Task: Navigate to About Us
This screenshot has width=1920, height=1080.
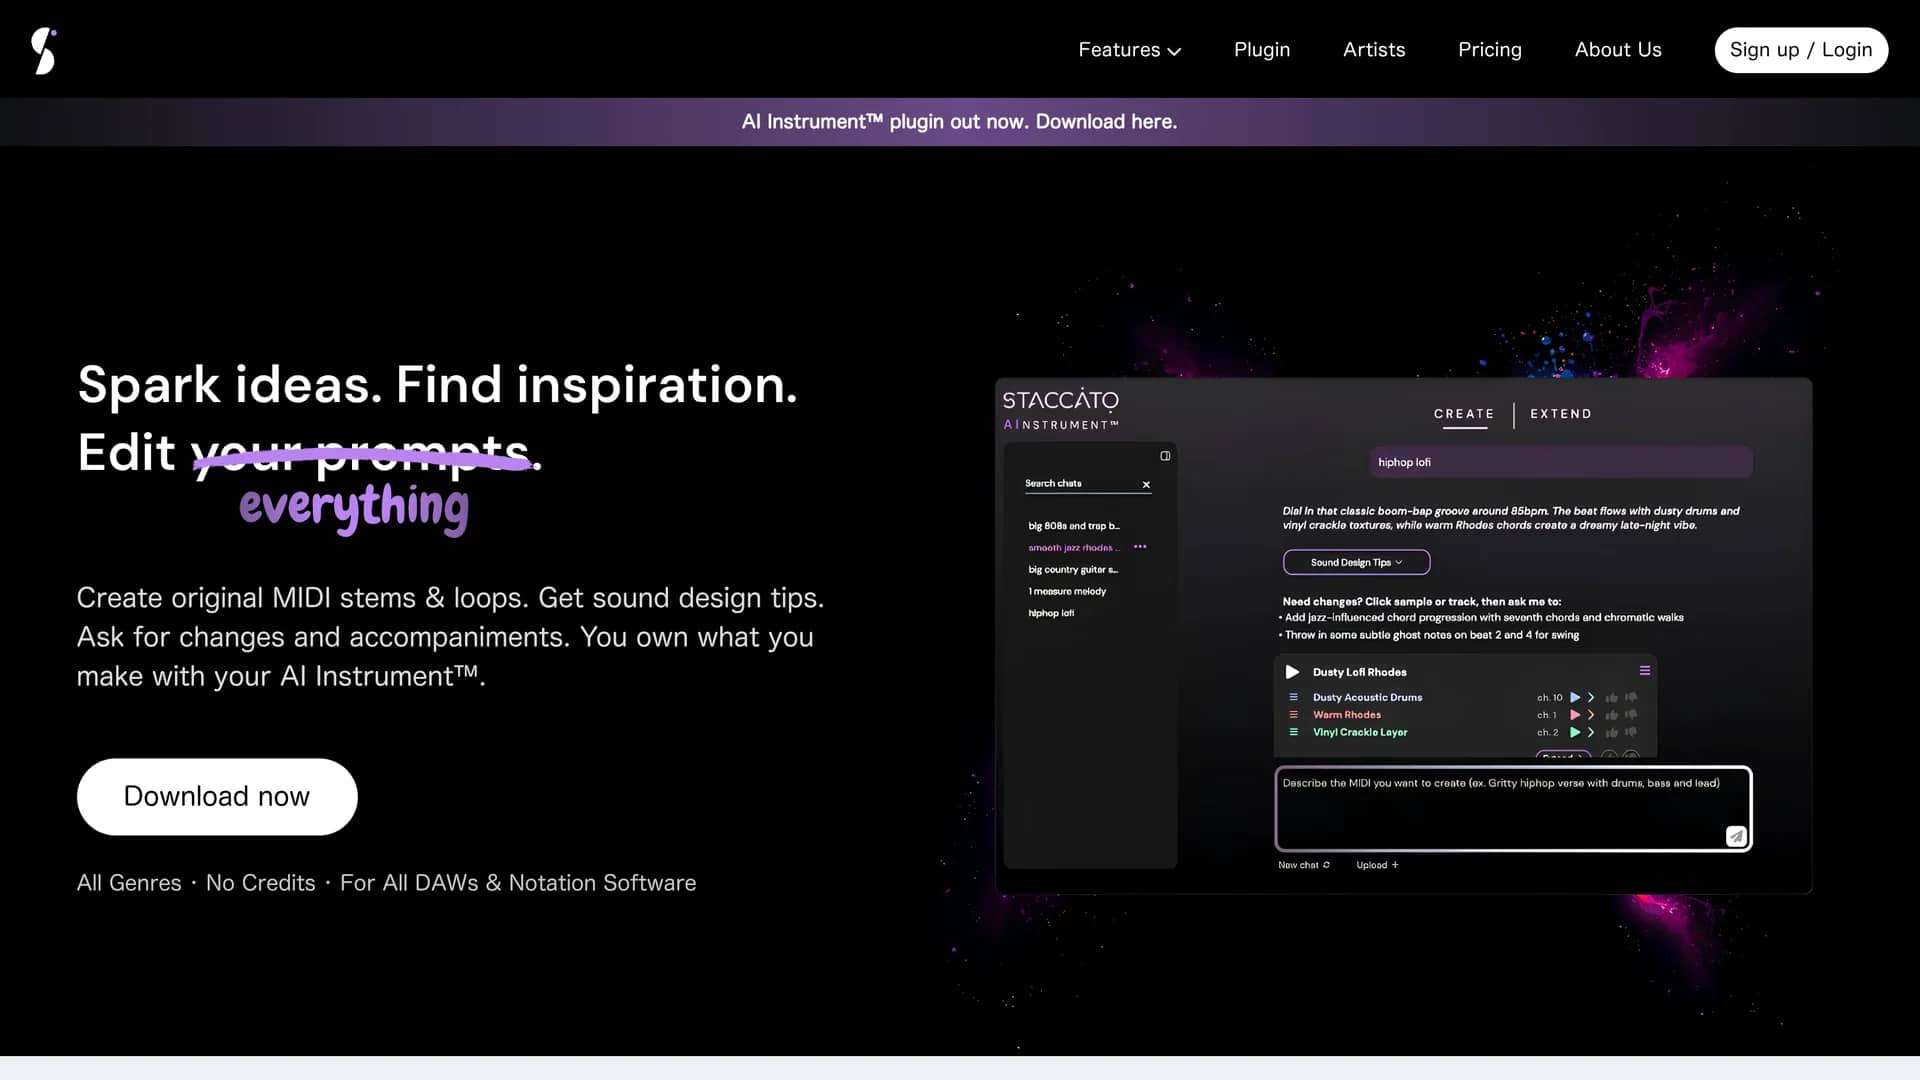Action: pyautogui.click(x=1618, y=50)
